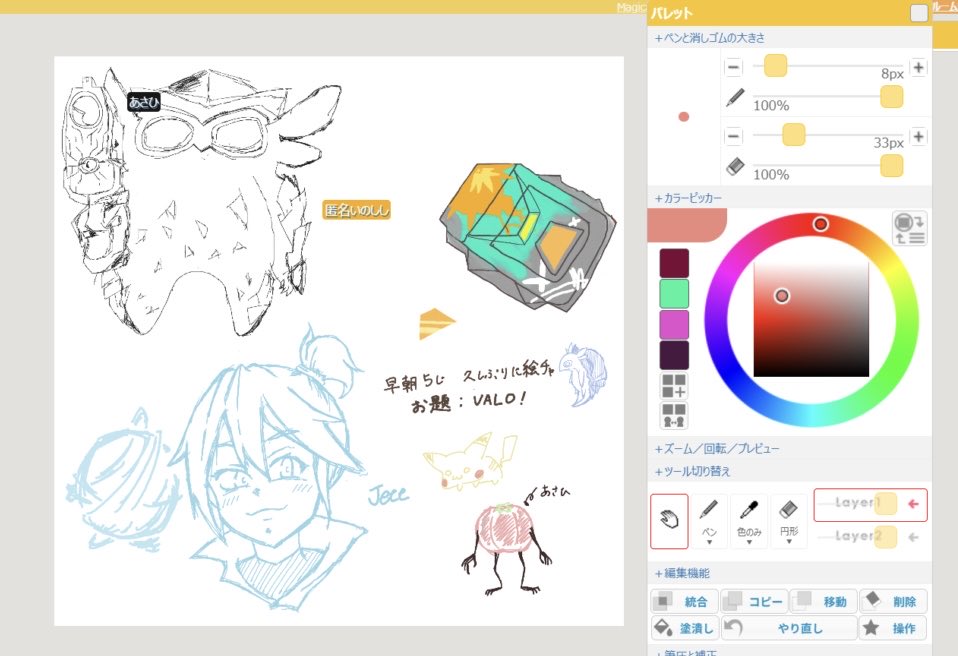Viewport: 958px width, 656px height.
Task: Click the gray arrow on Layer2
Action: click(913, 537)
